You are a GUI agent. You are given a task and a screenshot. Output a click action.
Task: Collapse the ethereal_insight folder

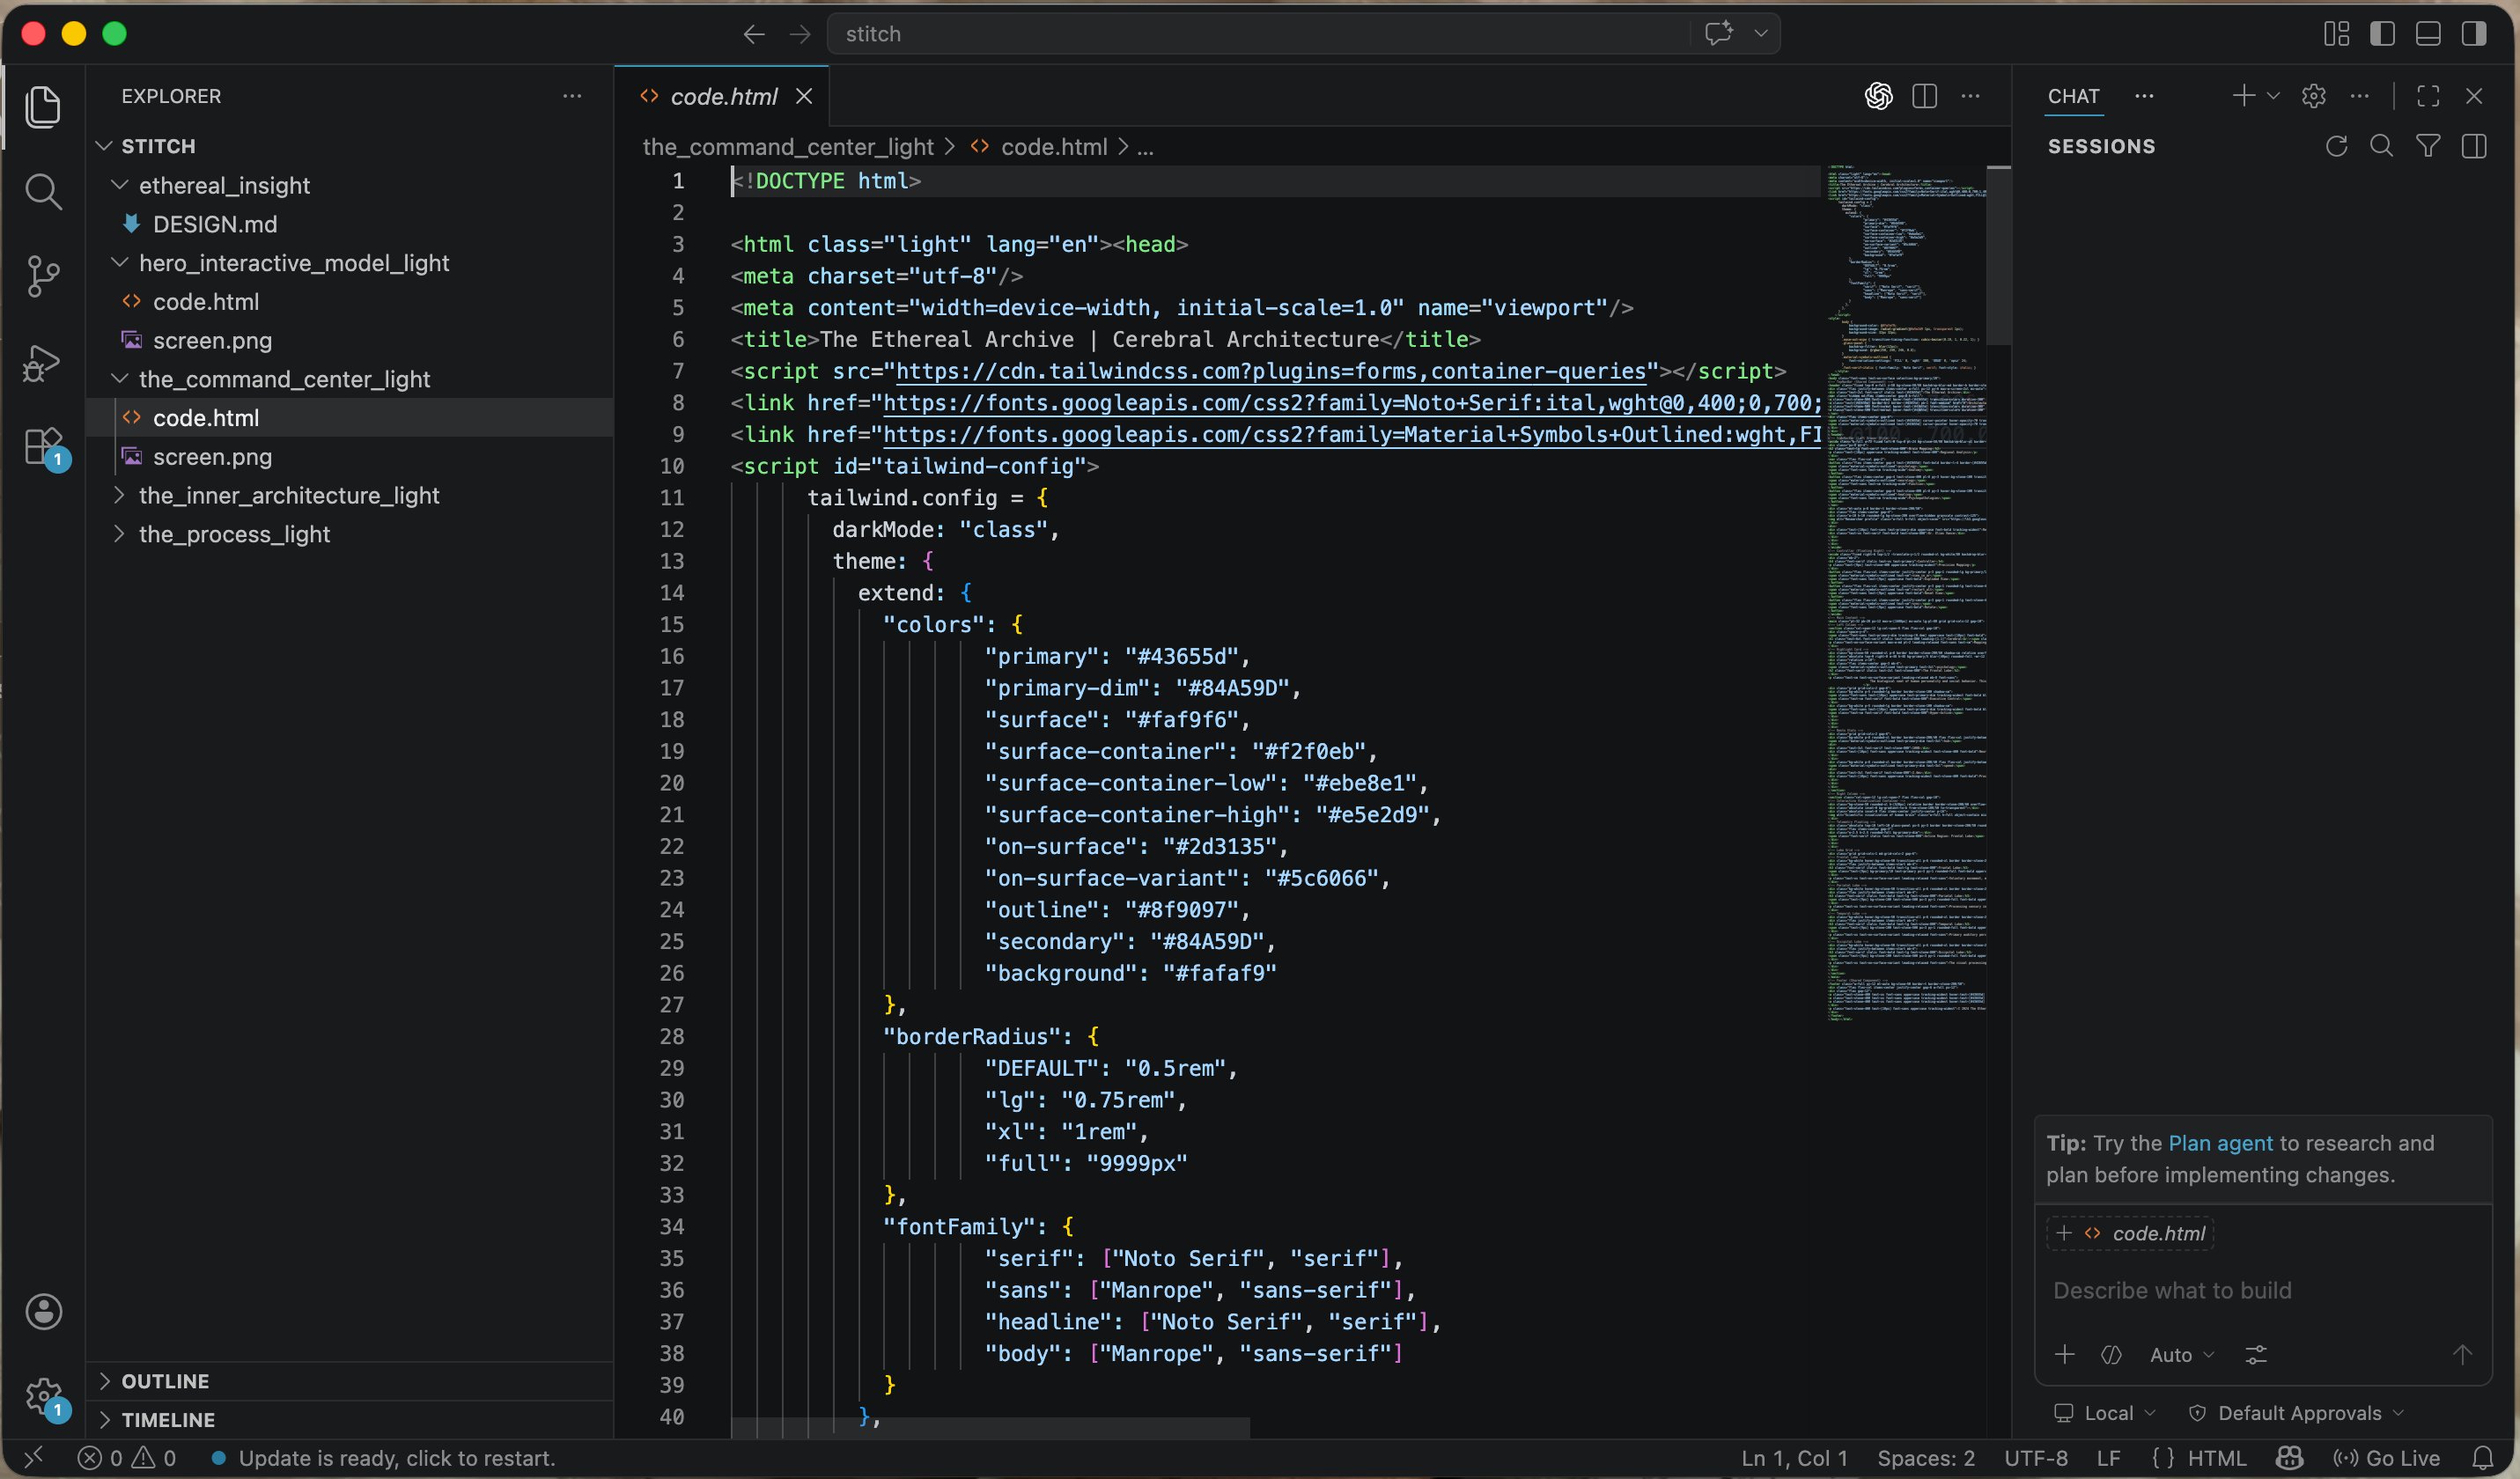(x=119, y=185)
